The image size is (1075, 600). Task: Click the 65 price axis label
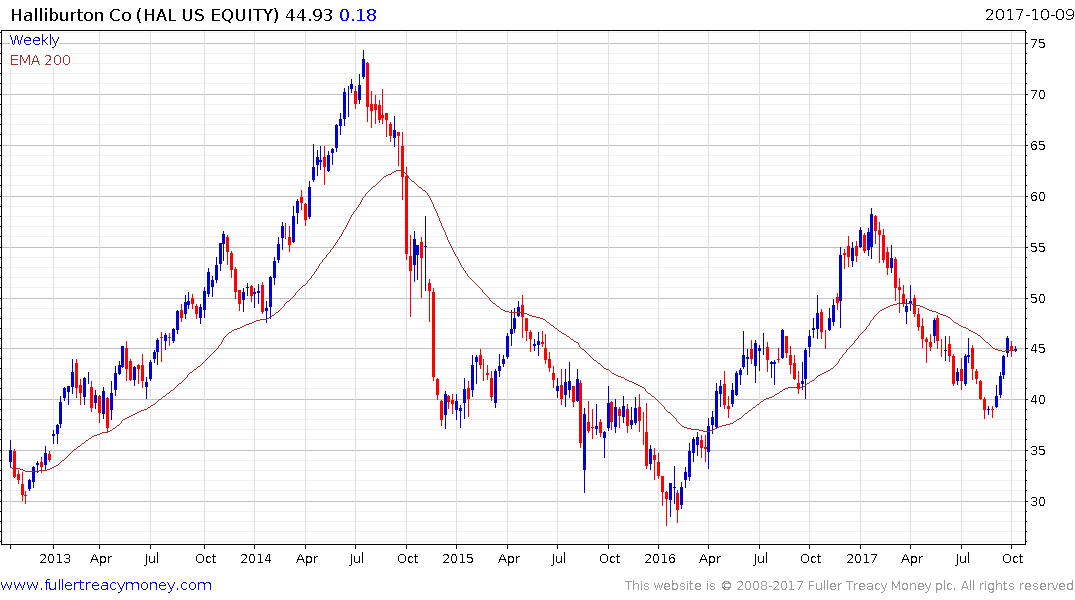1037,145
